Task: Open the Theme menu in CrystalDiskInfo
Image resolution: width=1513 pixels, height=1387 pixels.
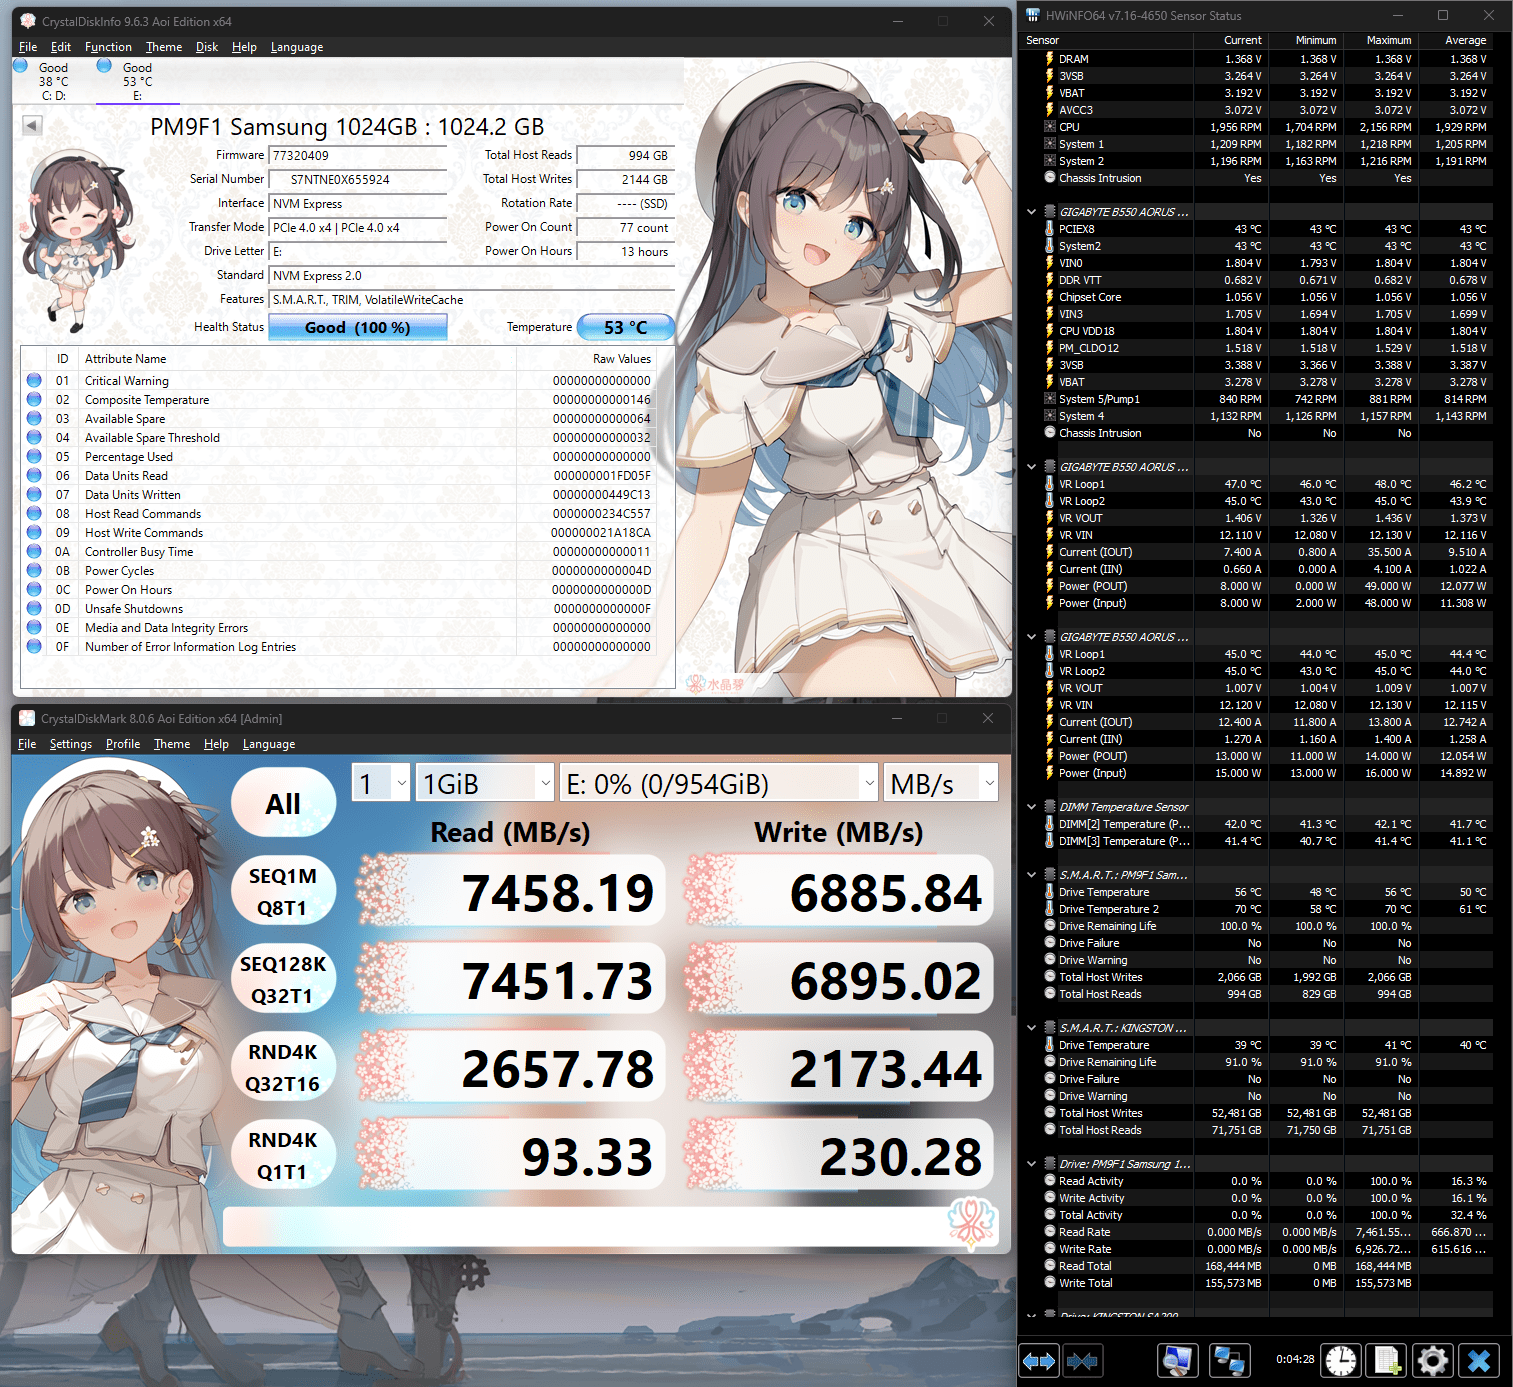Action: [164, 47]
